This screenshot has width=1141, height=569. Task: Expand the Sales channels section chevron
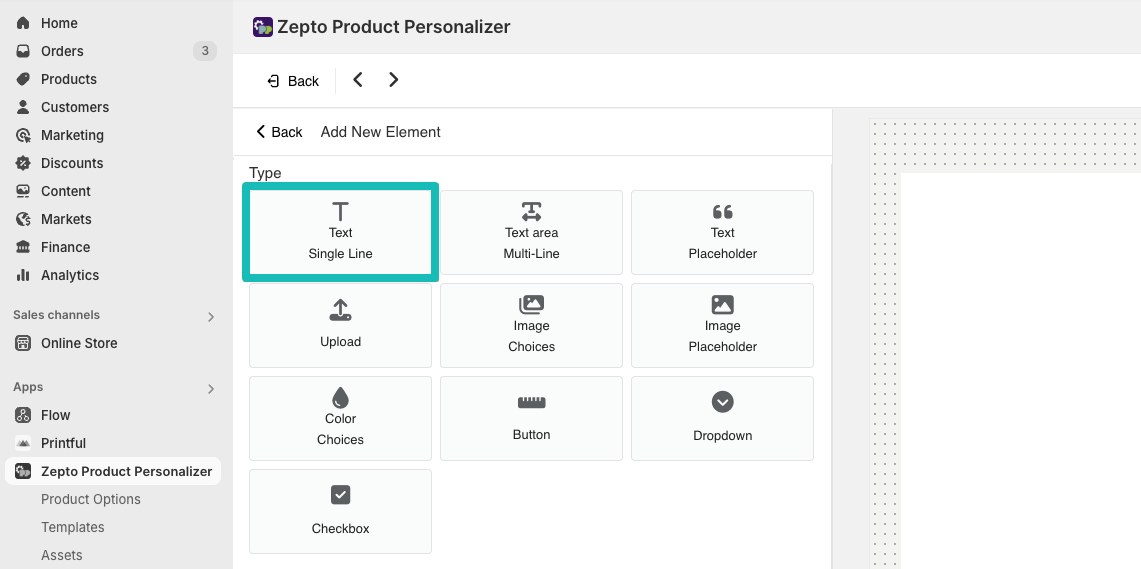pos(211,317)
